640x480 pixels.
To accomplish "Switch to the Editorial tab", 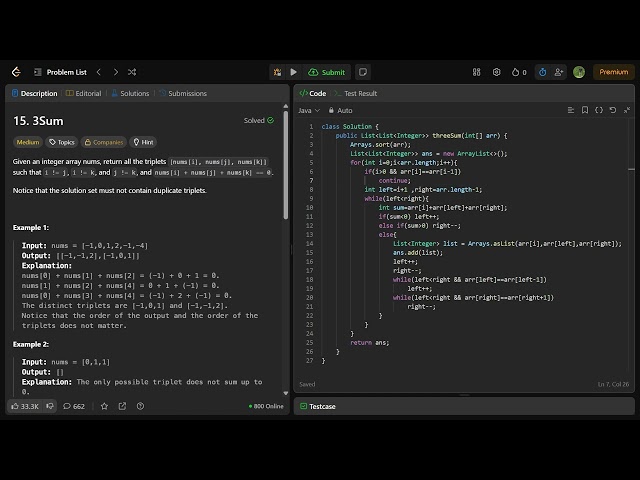I will click(84, 93).
